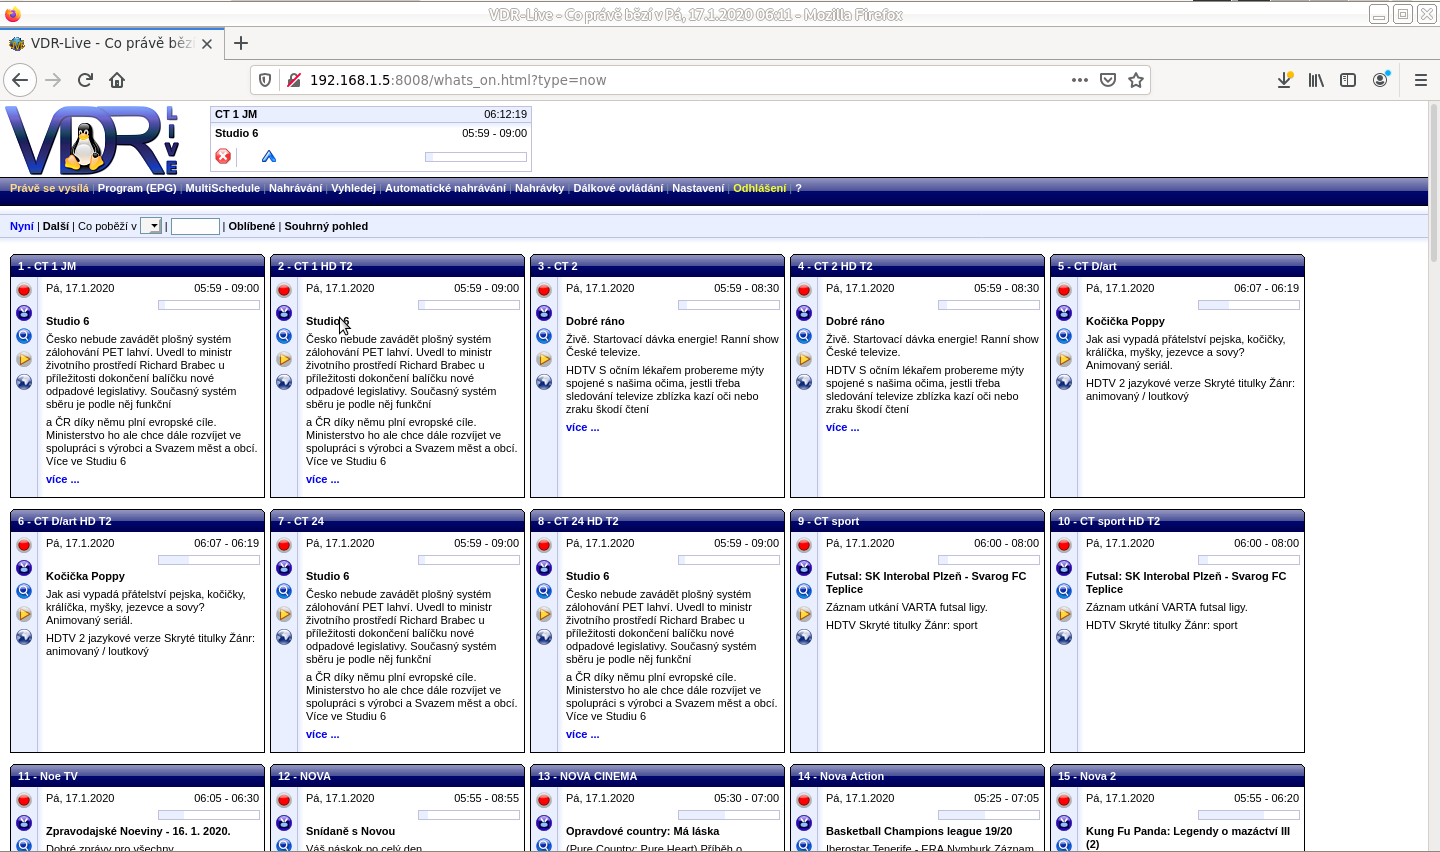Click magnifier icon on 2 - CT 1 HD T2 card

tap(284, 336)
